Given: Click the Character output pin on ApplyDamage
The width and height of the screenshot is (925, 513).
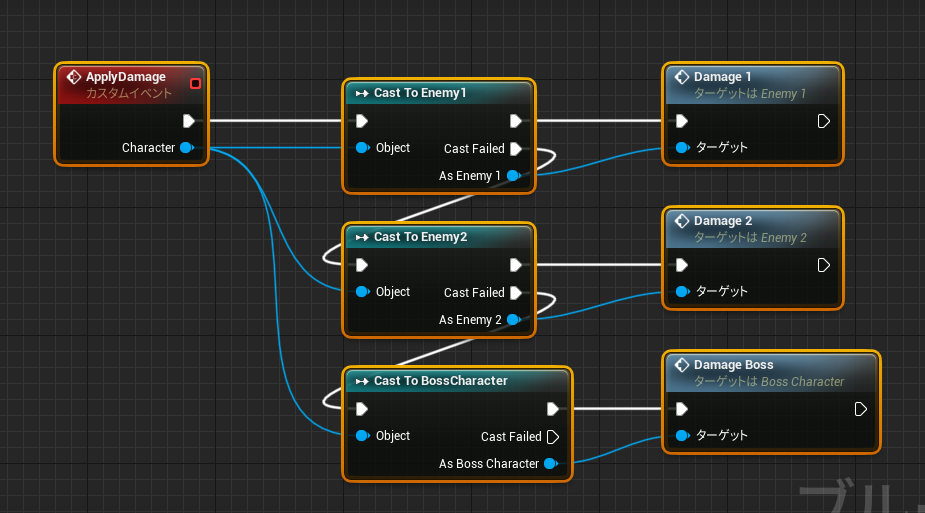Looking at the screenshot, I should tap(187, 147).
